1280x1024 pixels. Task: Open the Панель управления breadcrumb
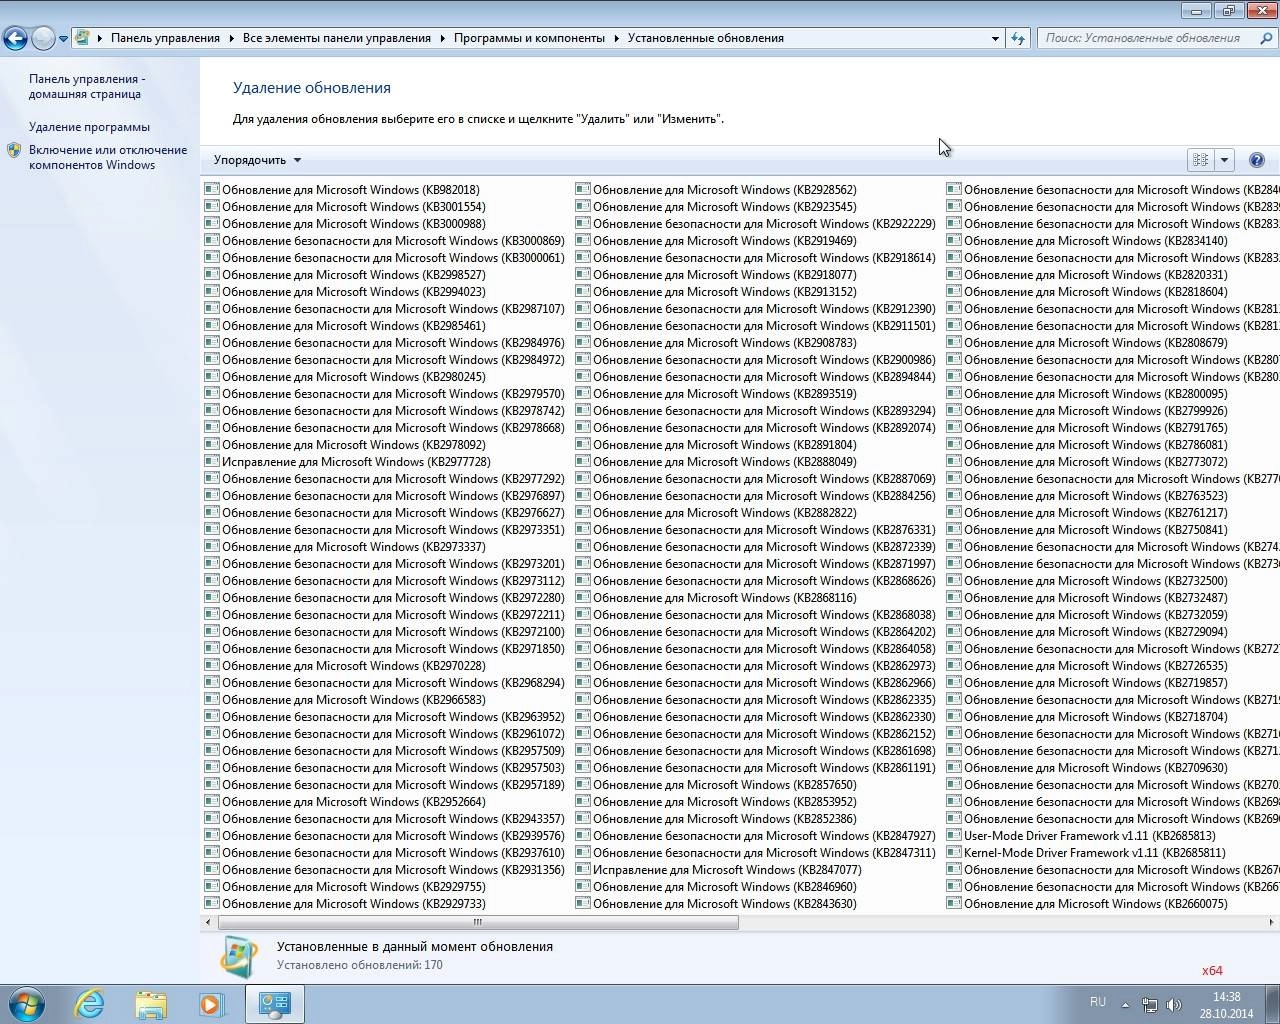(x=165, y=38)
